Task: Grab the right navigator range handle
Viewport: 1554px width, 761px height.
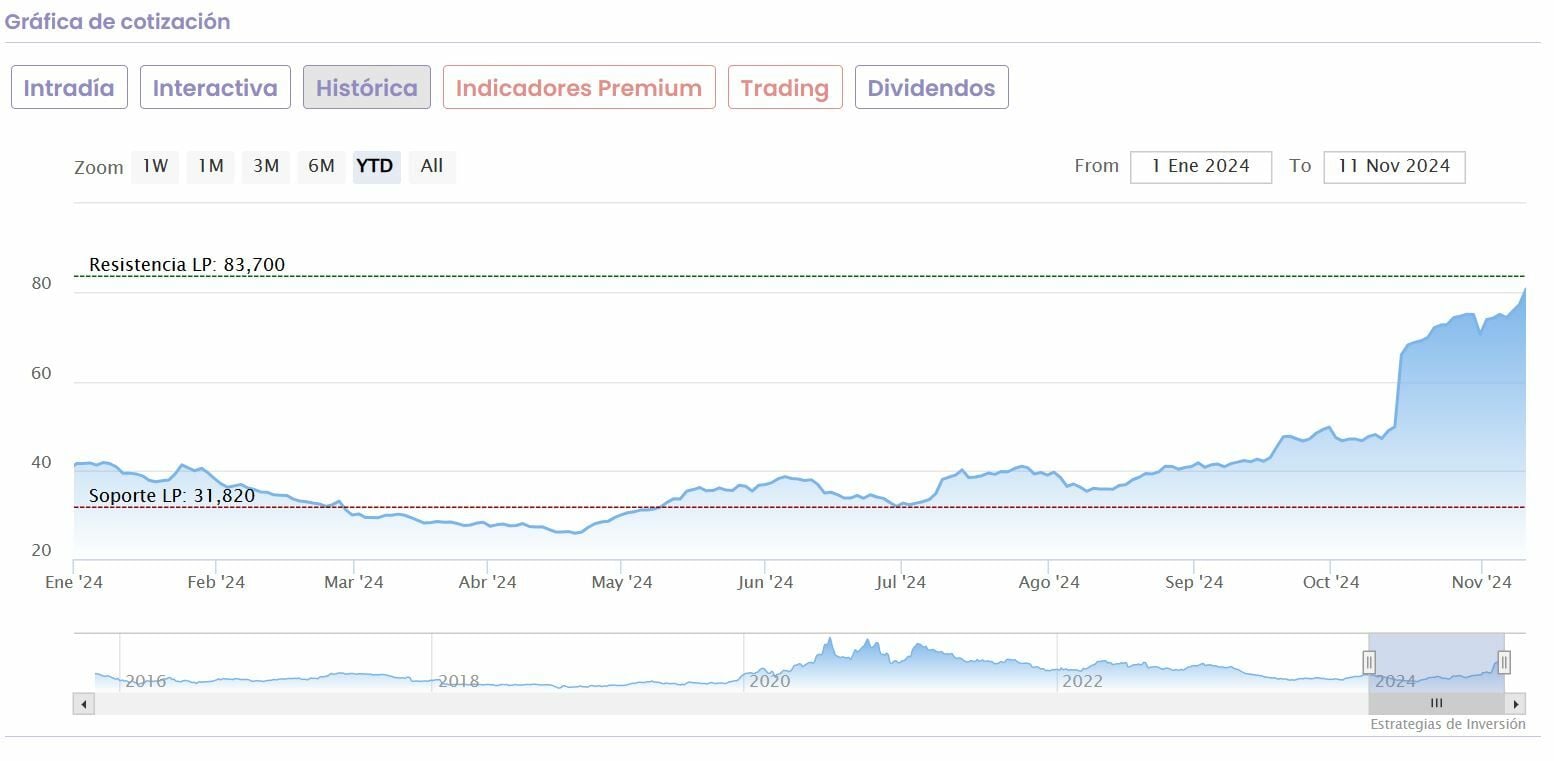Action: pyautogui.click(x=1503, y=662)
